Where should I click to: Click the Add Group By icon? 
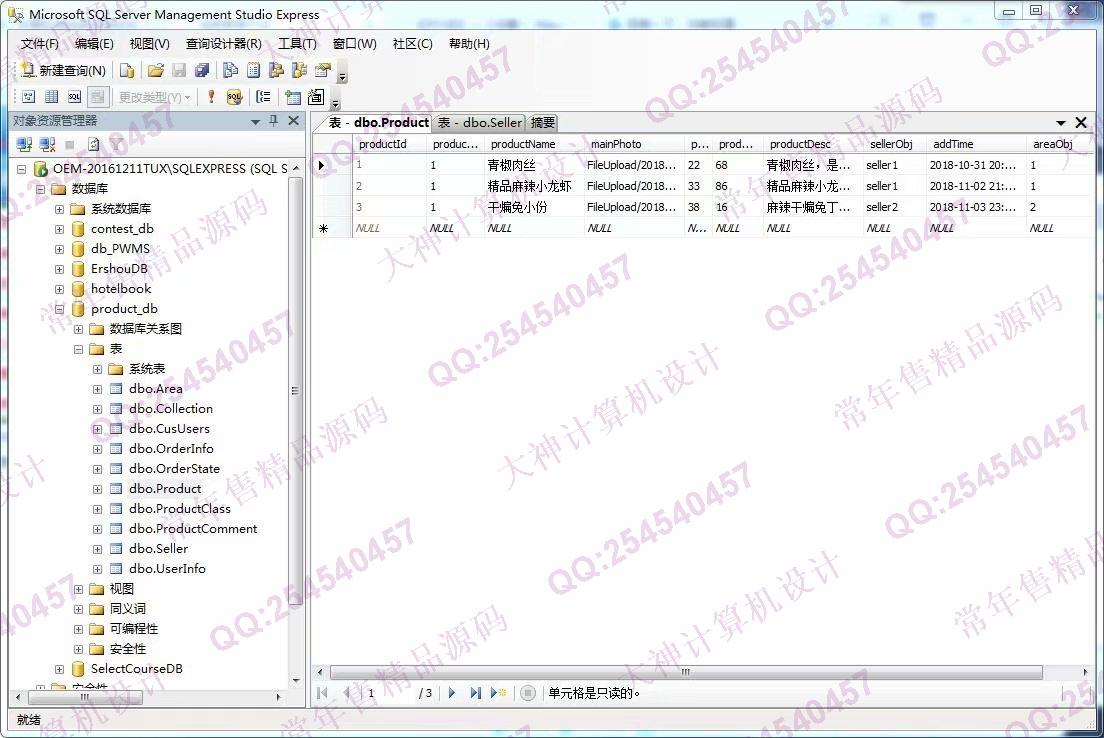(x=263, y=97)
